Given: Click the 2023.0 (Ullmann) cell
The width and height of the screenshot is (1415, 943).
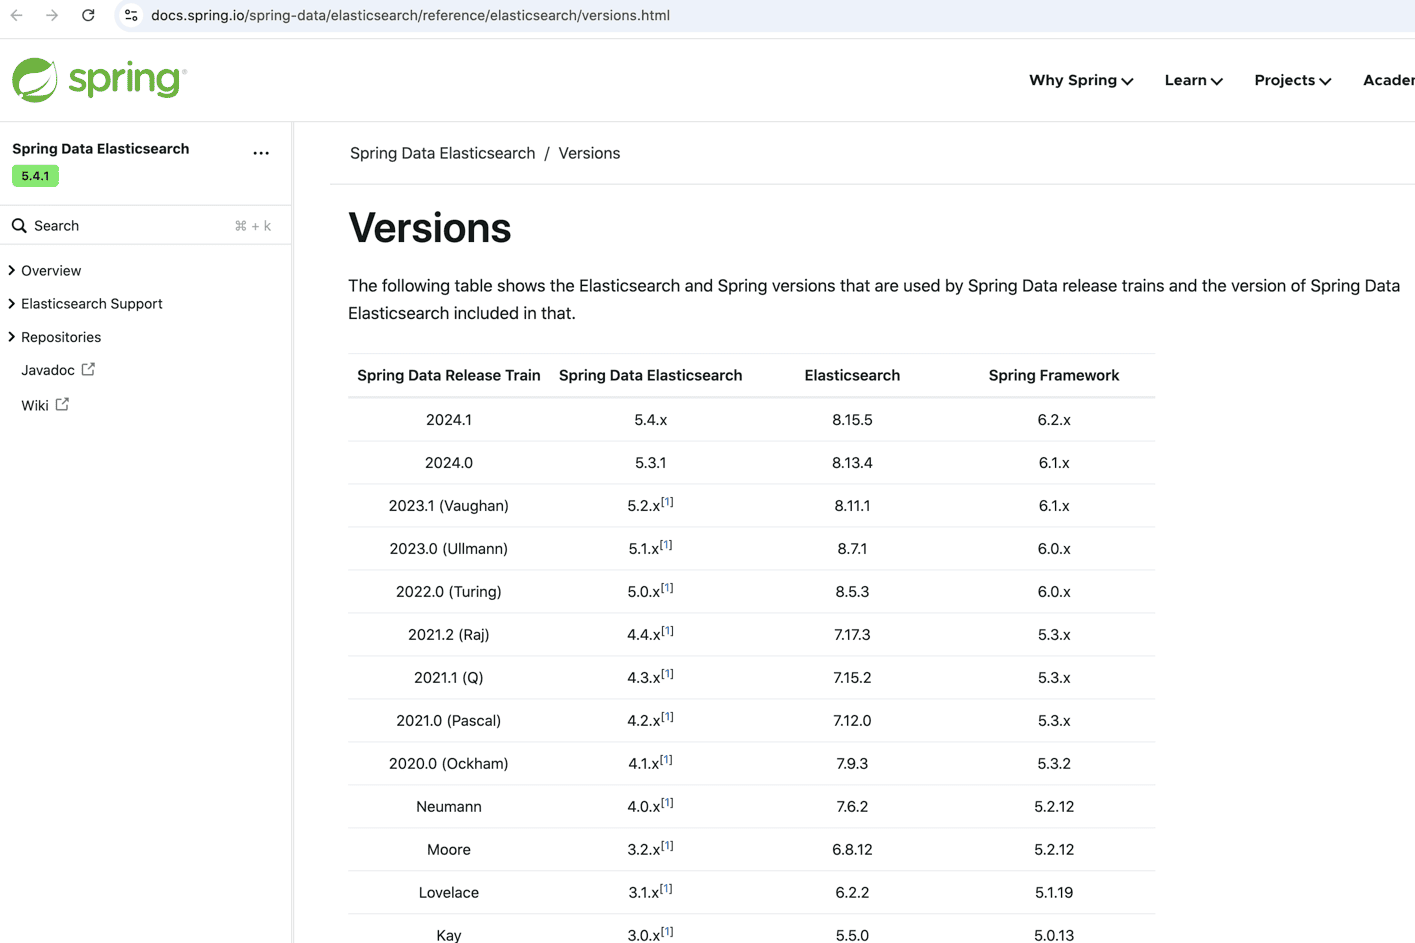Looking at the screenshot, I should pos(449,549).
